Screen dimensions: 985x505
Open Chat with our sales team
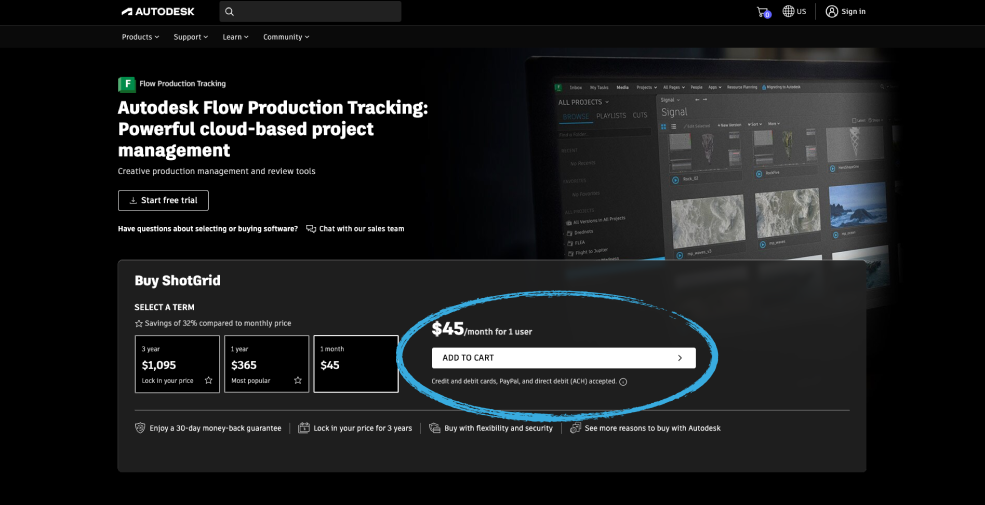355,229
